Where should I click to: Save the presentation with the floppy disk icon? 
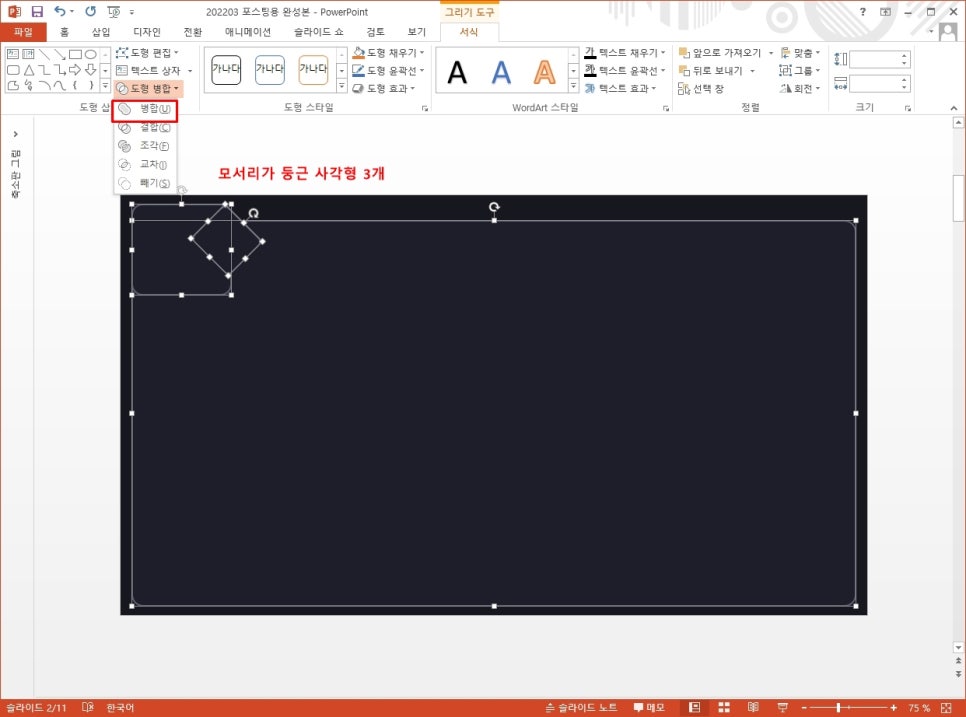pos(37,11)
